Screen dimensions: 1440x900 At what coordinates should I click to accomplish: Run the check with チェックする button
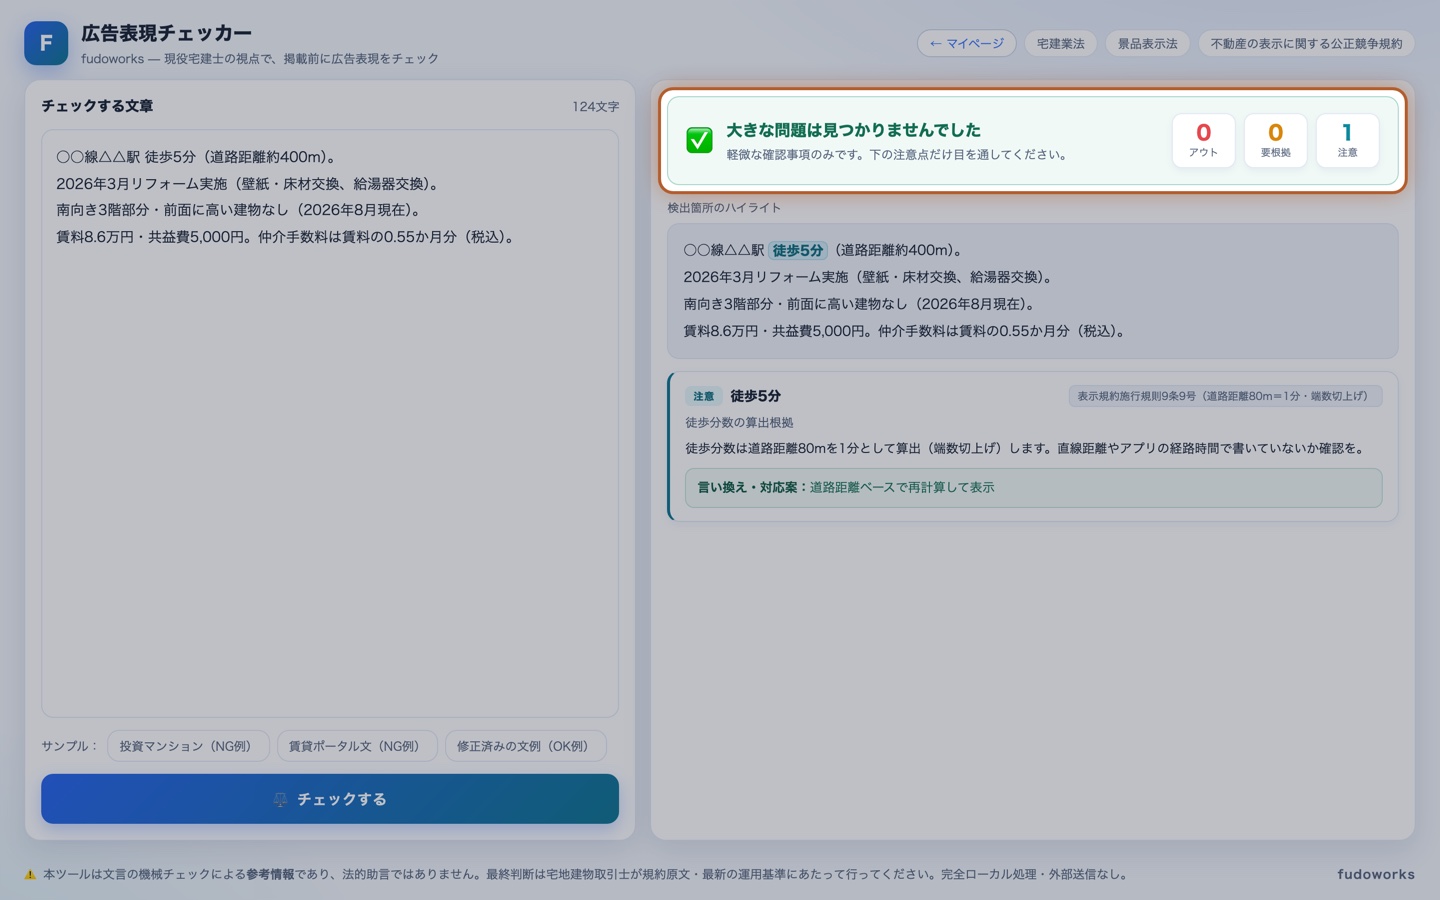330,799
